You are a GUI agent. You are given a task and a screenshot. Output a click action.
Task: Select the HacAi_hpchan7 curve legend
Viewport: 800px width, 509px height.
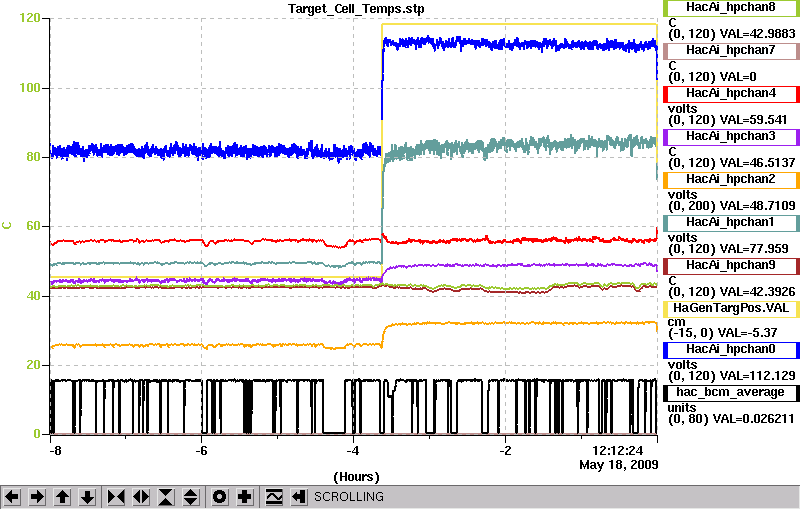coord(731,50)
